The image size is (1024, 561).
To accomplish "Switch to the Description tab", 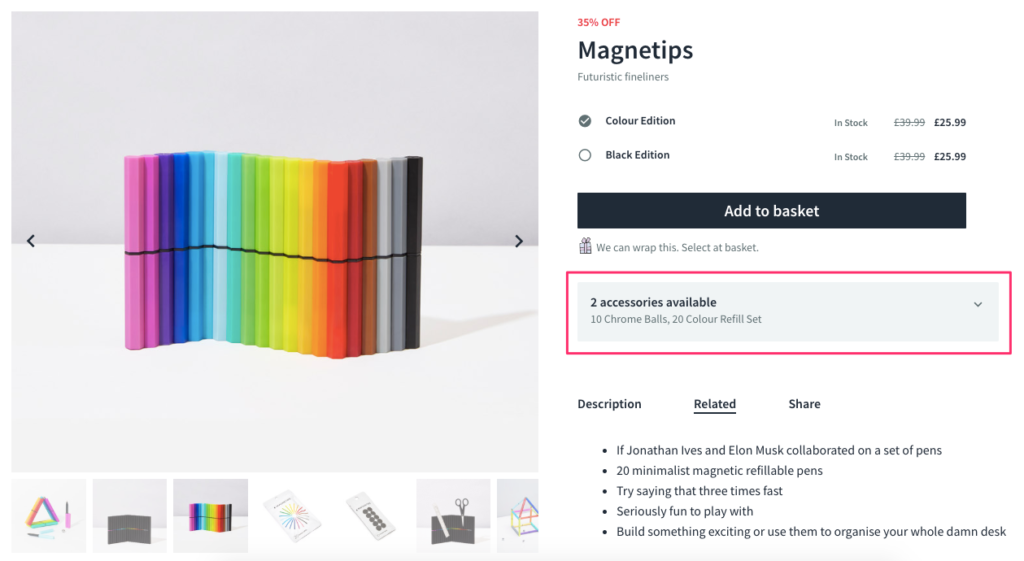I will (x=609, y=404).
